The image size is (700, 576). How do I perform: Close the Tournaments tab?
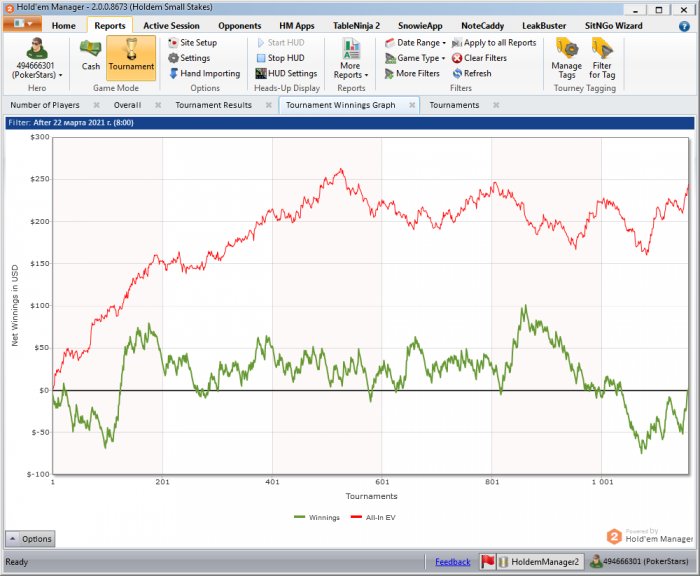[x=496, y=105]
